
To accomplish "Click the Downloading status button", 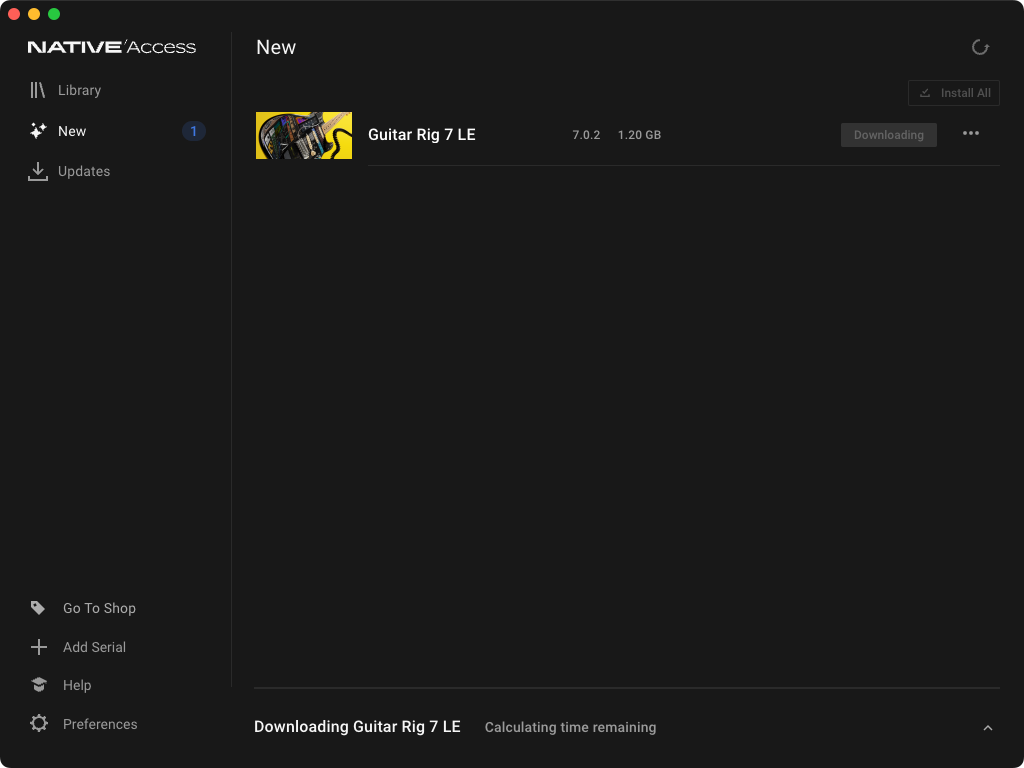I will click(888, 135).
